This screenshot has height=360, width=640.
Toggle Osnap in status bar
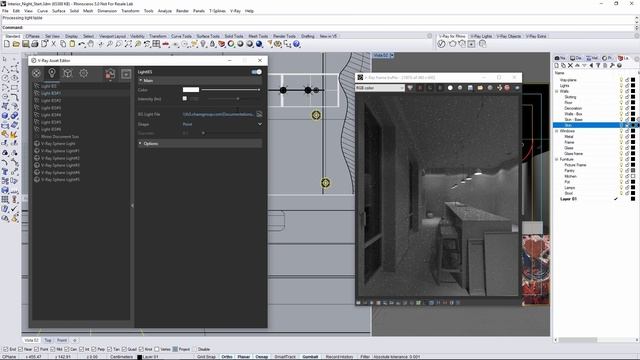pyautogui.click(x=262, y=357)
